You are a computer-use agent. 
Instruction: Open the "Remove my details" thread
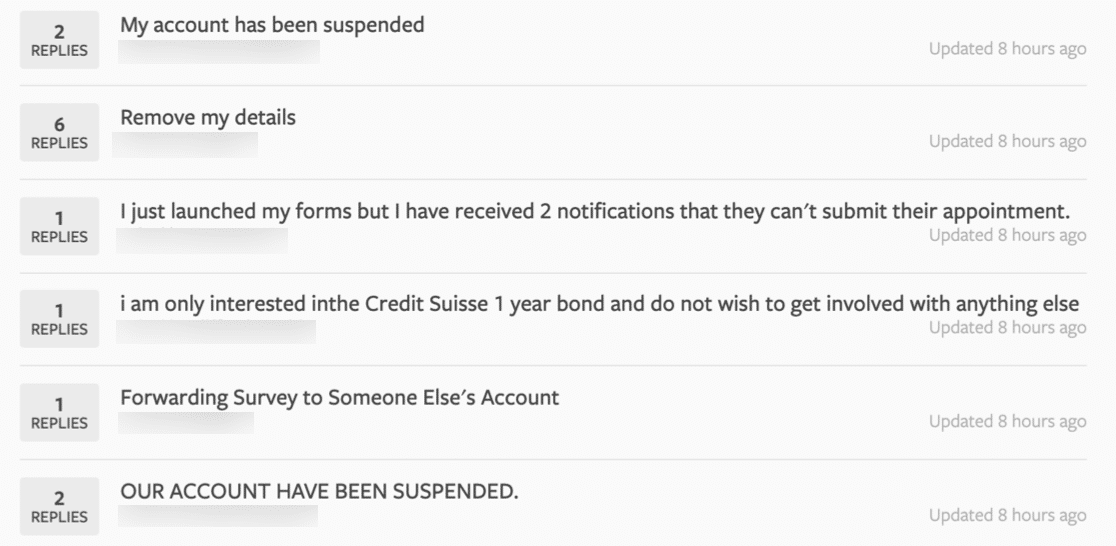tap(208, 117)
